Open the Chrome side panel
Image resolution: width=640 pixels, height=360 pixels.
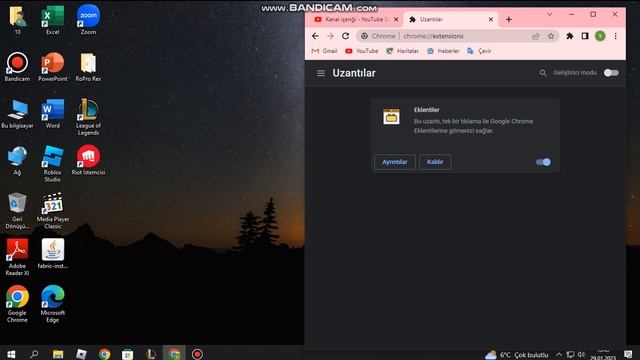click(585, 36)
